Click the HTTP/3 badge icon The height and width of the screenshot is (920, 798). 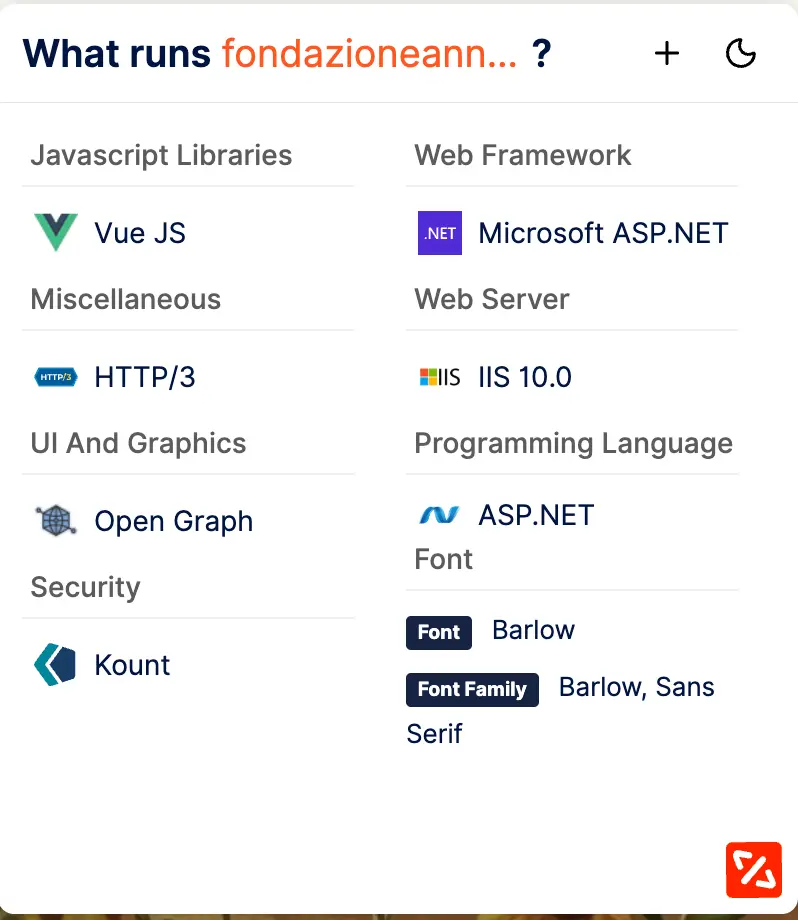tap(55, 377)
